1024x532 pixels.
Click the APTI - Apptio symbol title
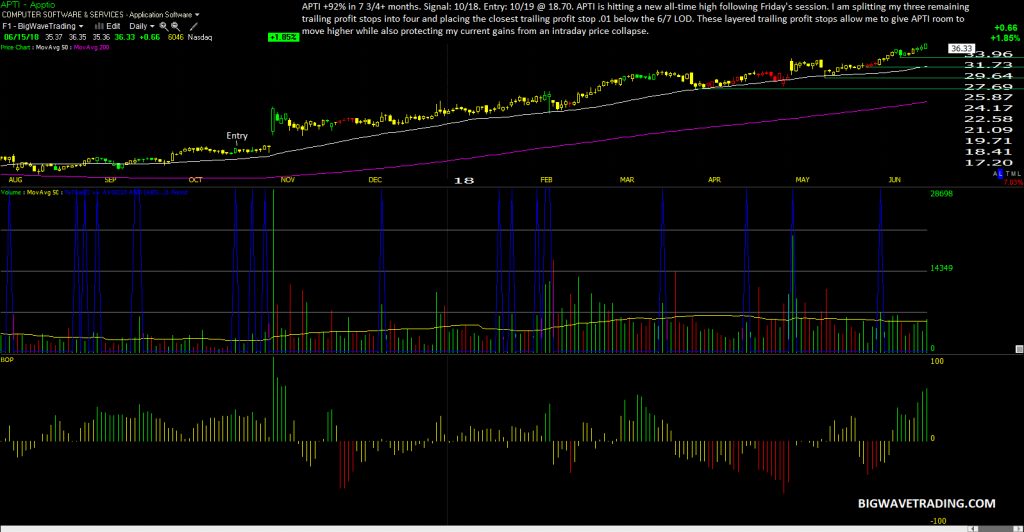[28, 5]
